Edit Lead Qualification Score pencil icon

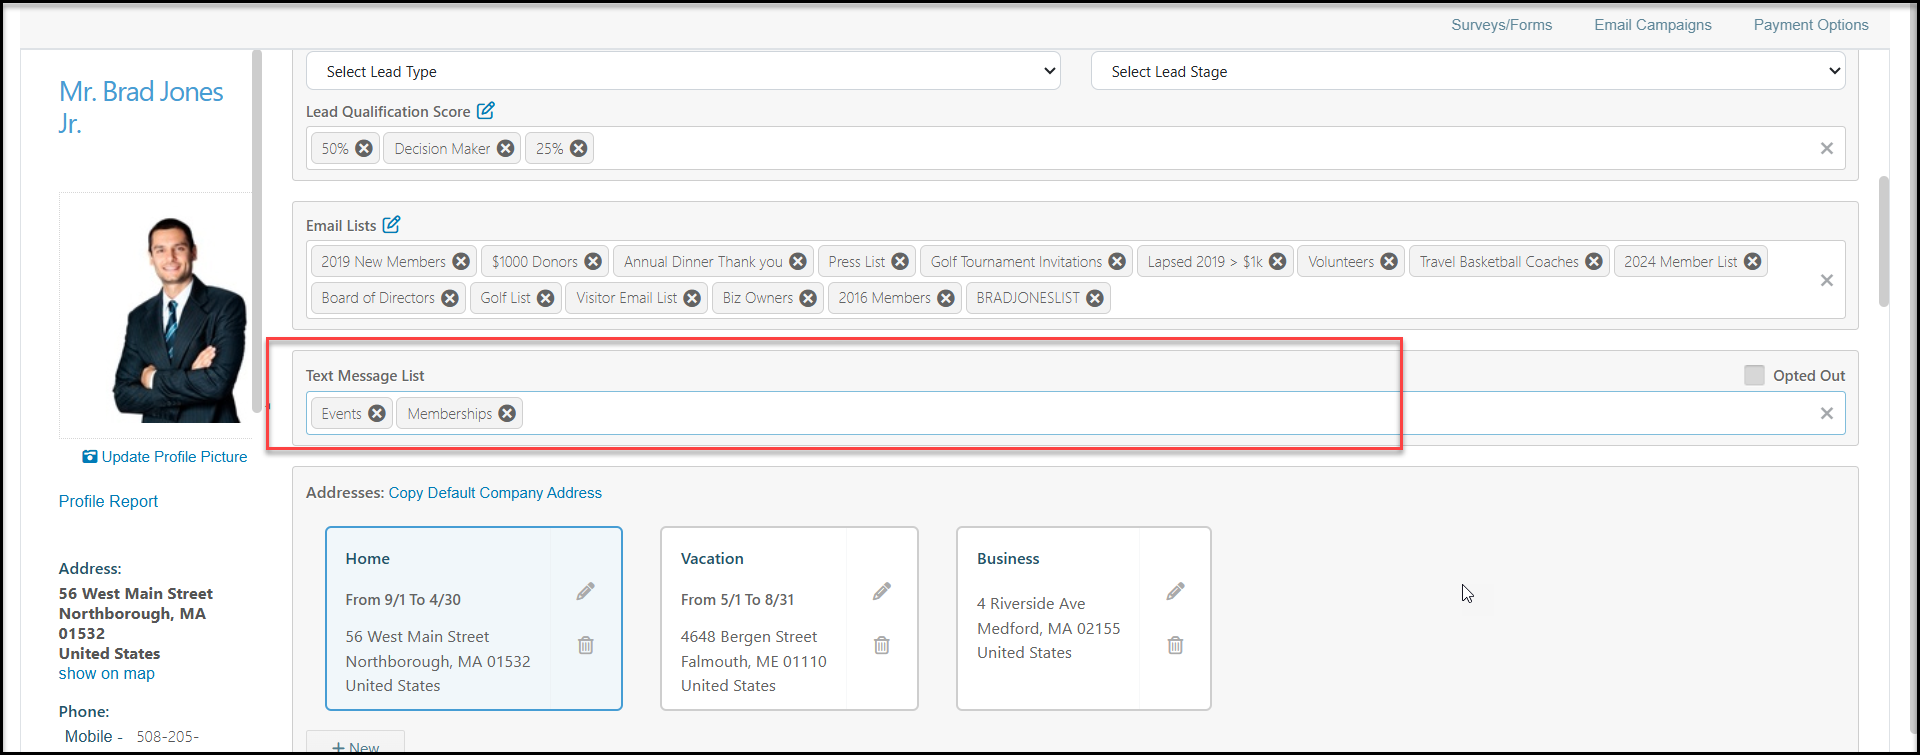click(x=486, y=111)
